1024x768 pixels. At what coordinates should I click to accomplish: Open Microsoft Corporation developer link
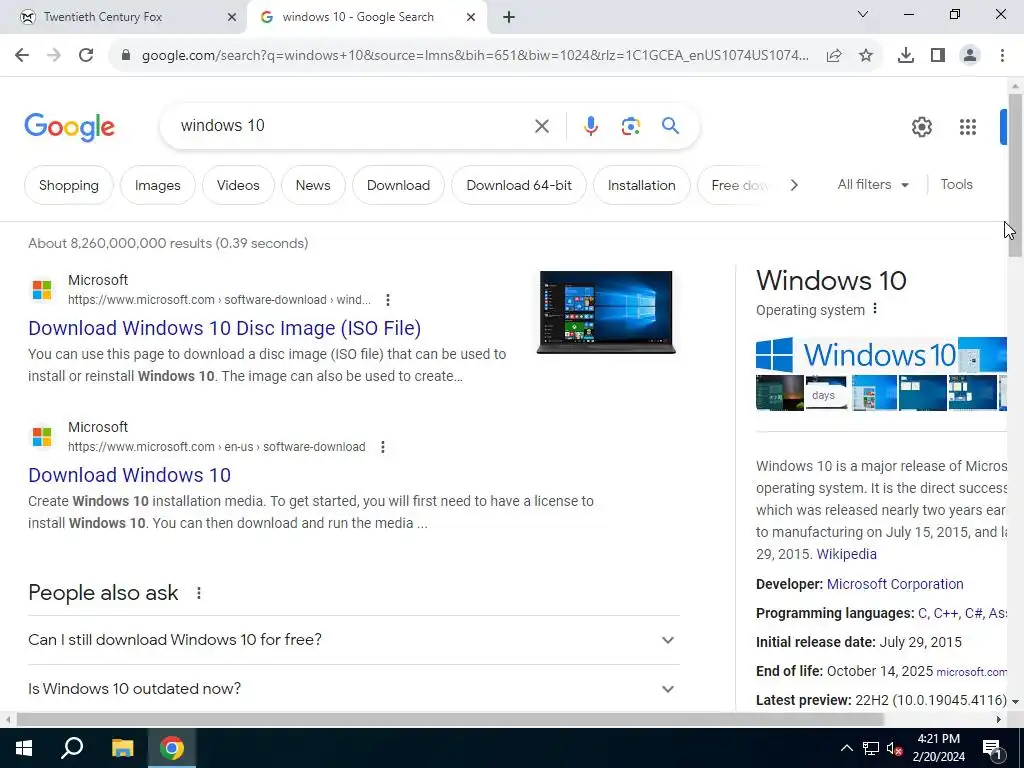click(895, 584)
